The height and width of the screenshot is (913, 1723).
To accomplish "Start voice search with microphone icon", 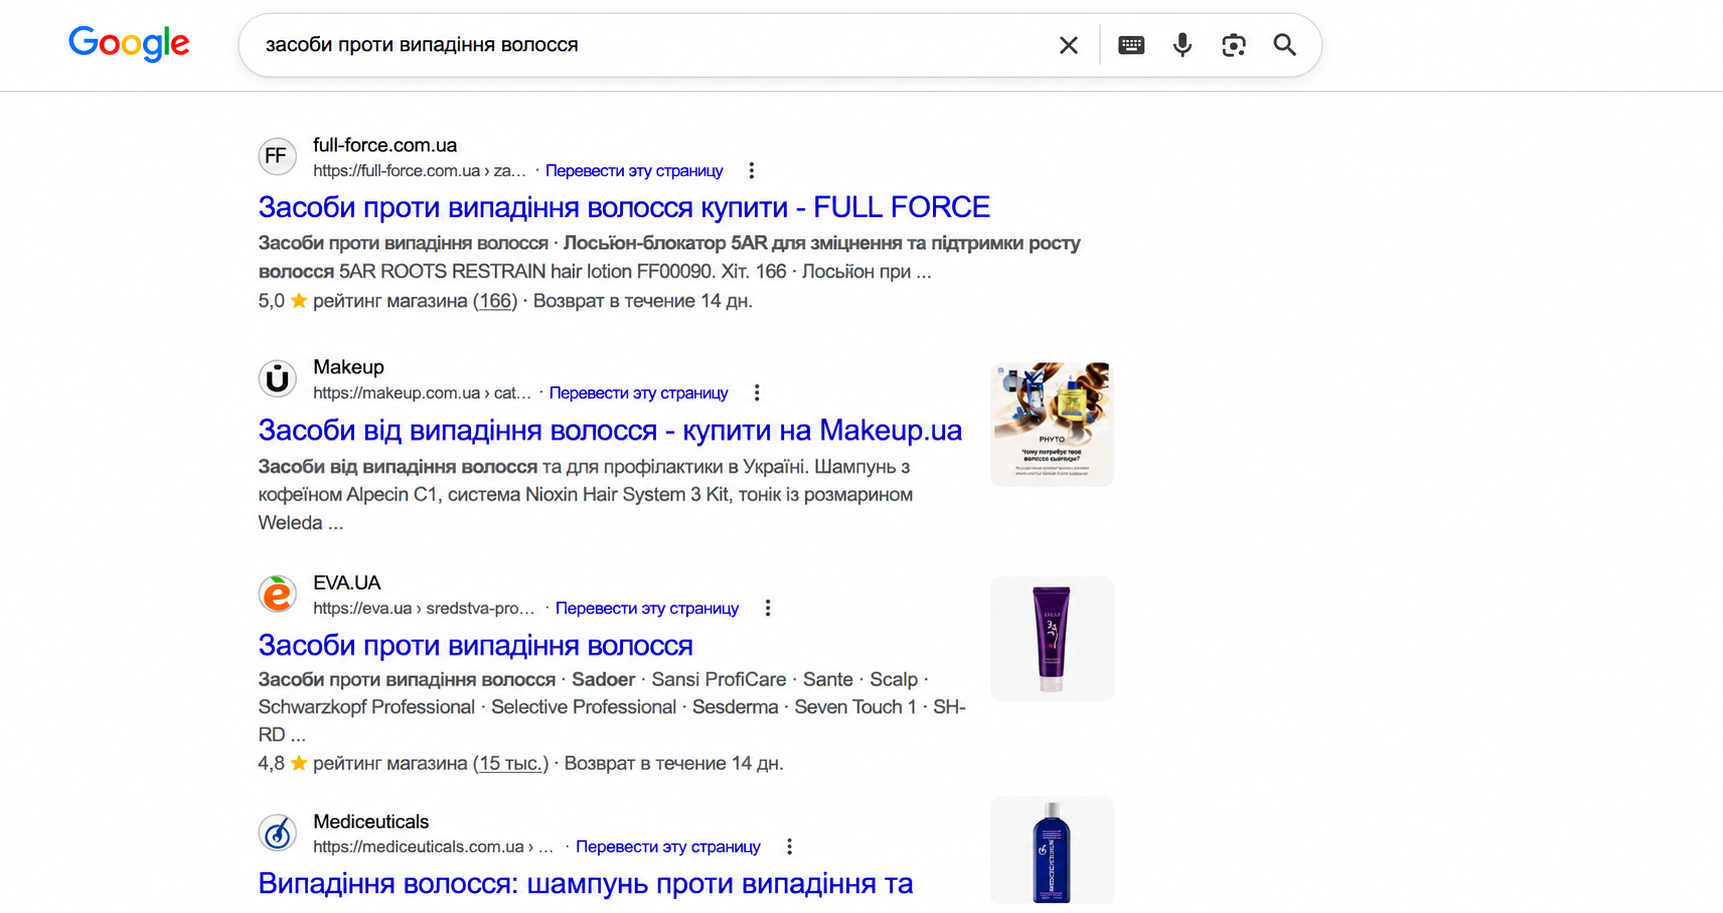I will coord(1182,45).
